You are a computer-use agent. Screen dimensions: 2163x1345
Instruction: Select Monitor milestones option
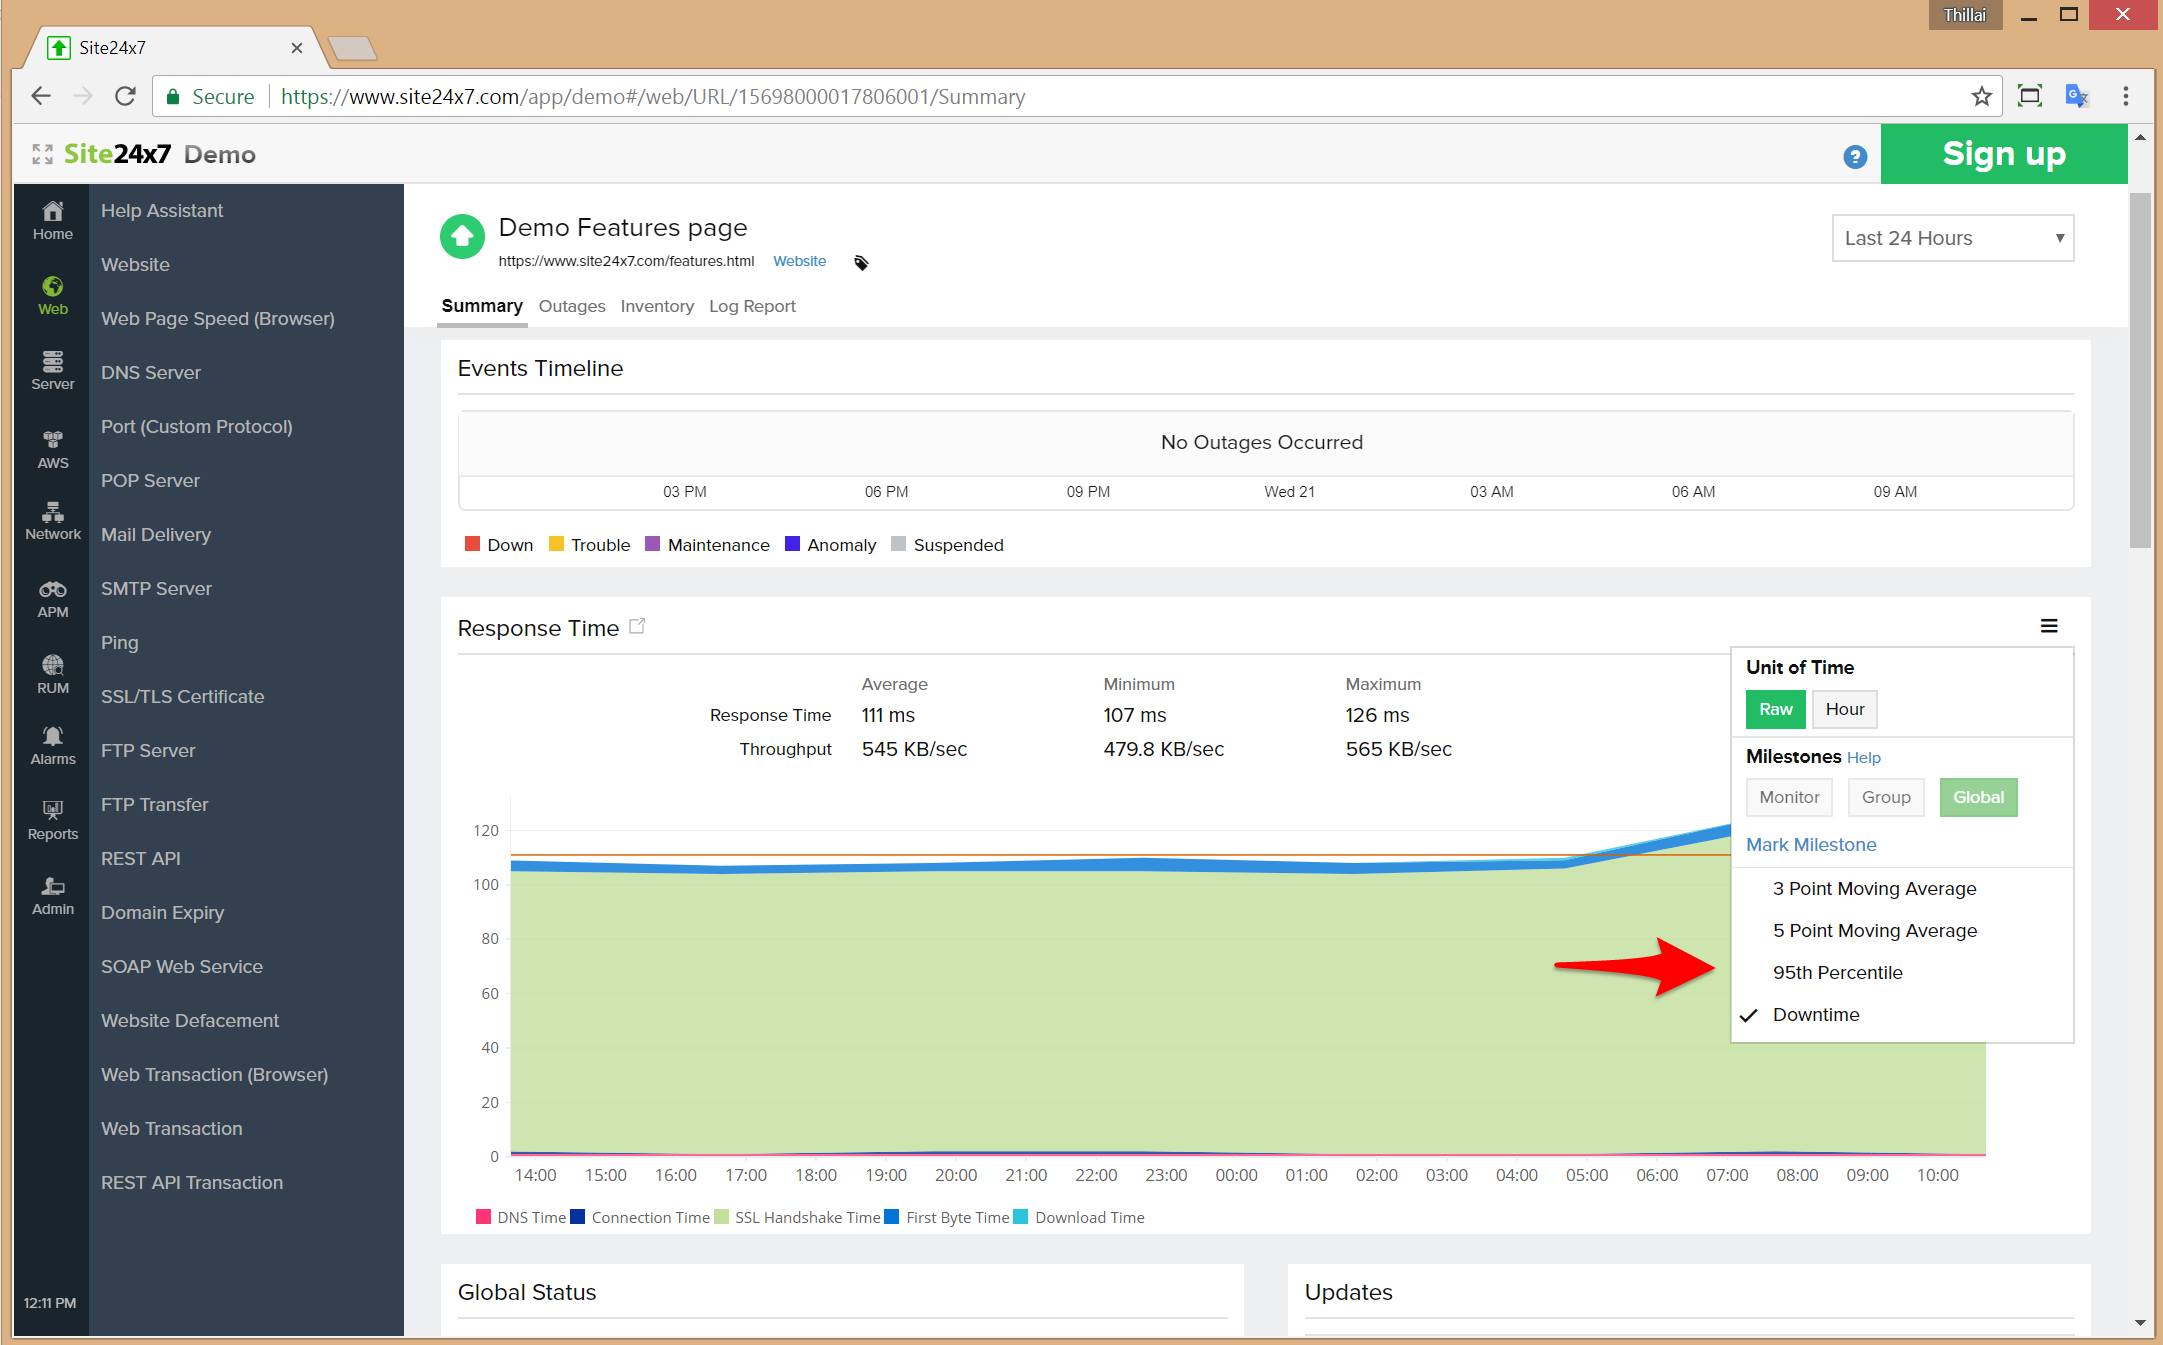(1788, 797)
